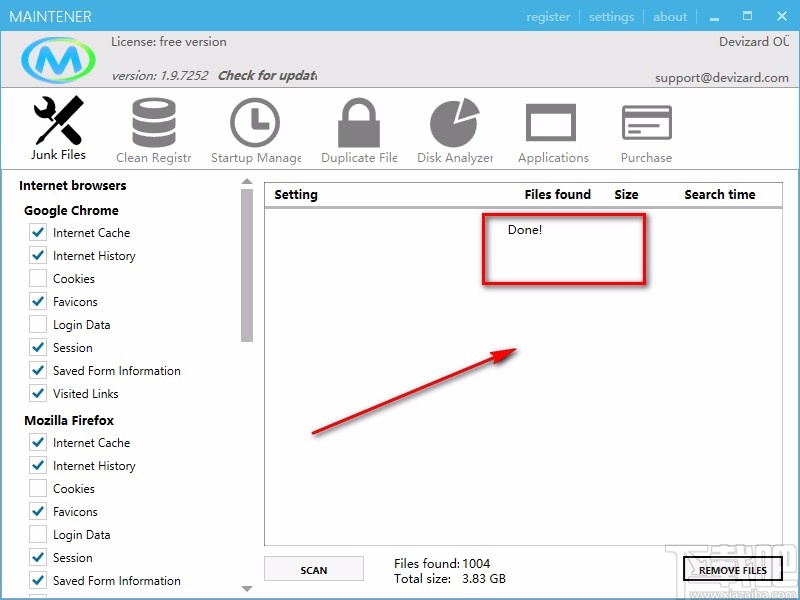This screenshot has height=600, width=800.
Task: Uncheck Mozilla Firefox Session
Action: tap(38, 557)
